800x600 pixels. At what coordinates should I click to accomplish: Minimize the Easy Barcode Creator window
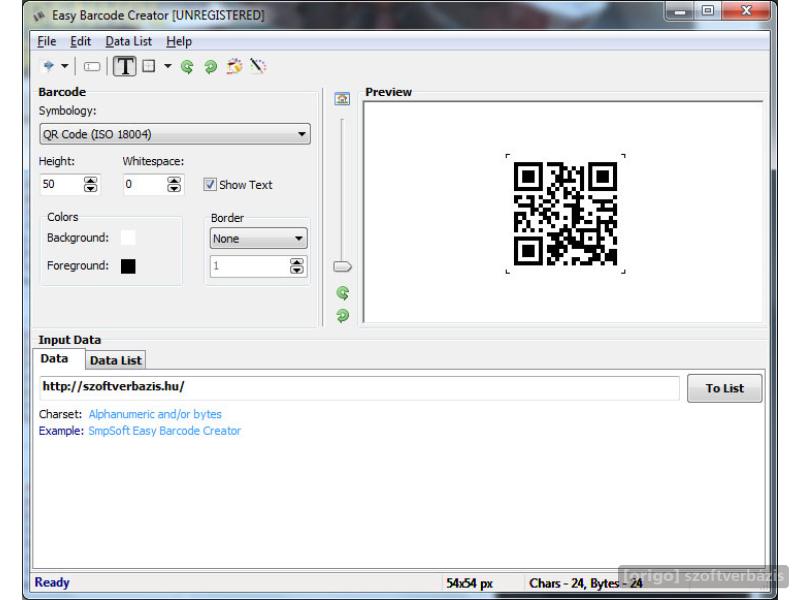pyautogui.click(x=680, y=11)
